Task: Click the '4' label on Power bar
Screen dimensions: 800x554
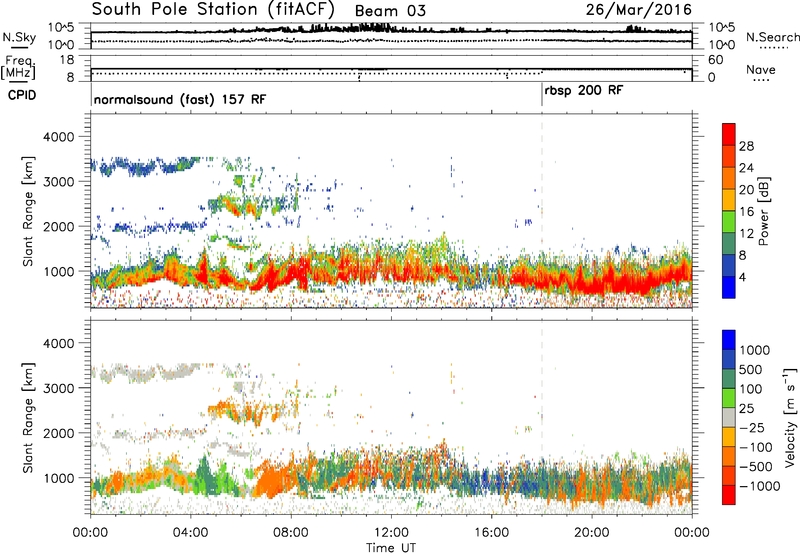Action: (742, 278)
